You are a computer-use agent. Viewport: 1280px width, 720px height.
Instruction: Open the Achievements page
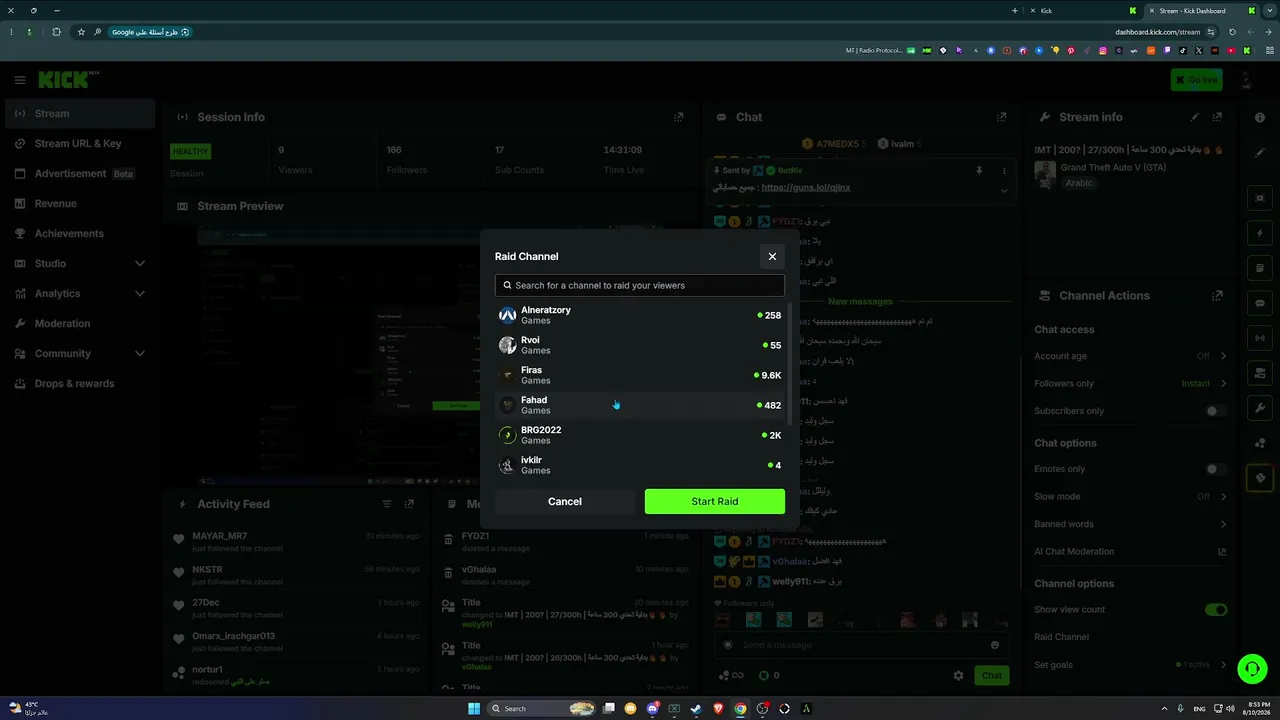point(80,233)
